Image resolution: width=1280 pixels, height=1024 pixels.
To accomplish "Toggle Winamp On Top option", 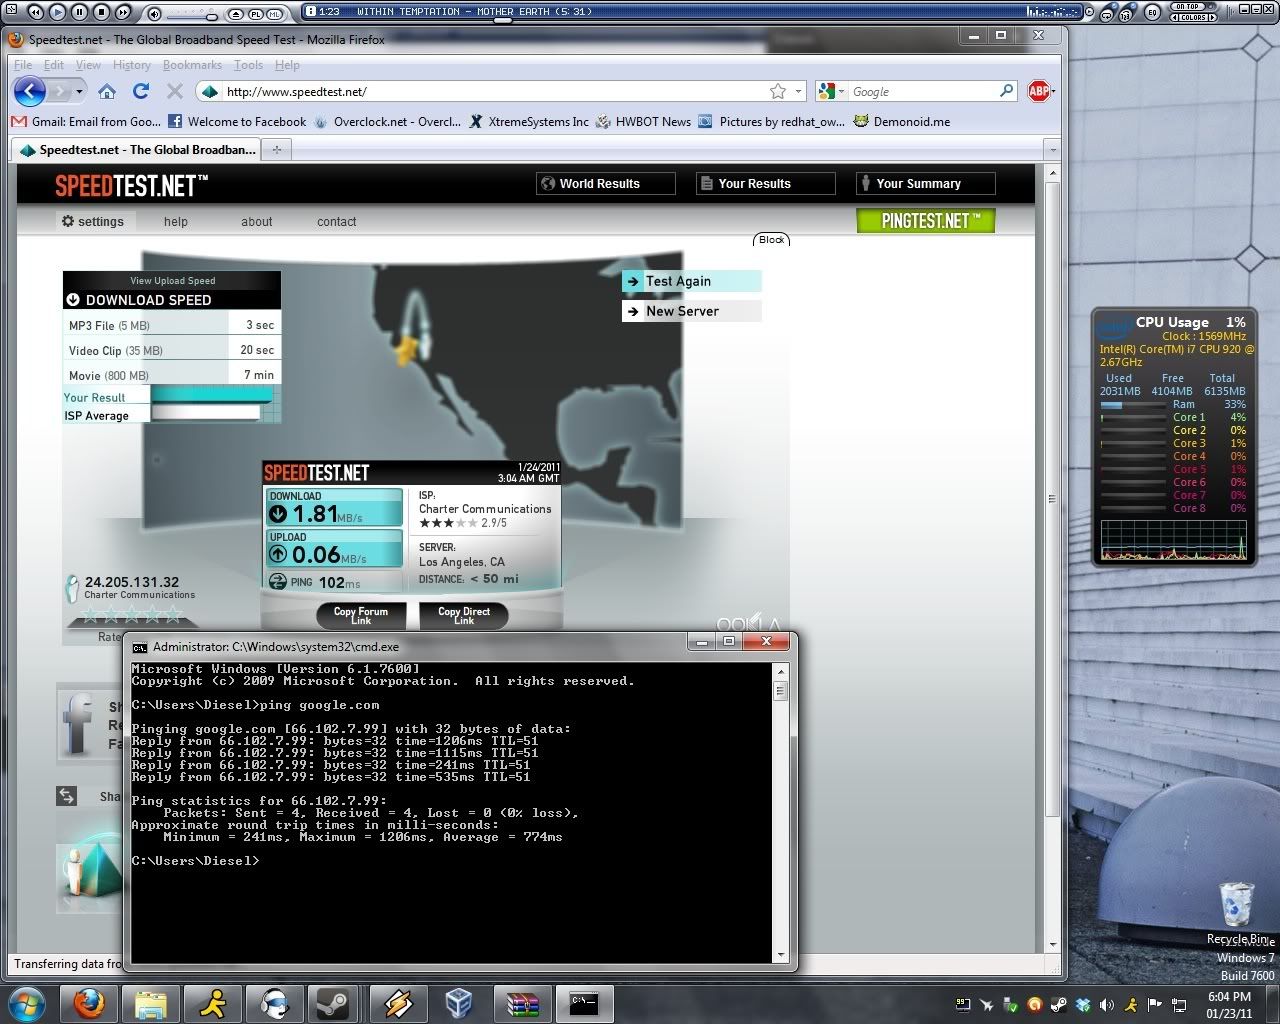I will click(1187, 6).
